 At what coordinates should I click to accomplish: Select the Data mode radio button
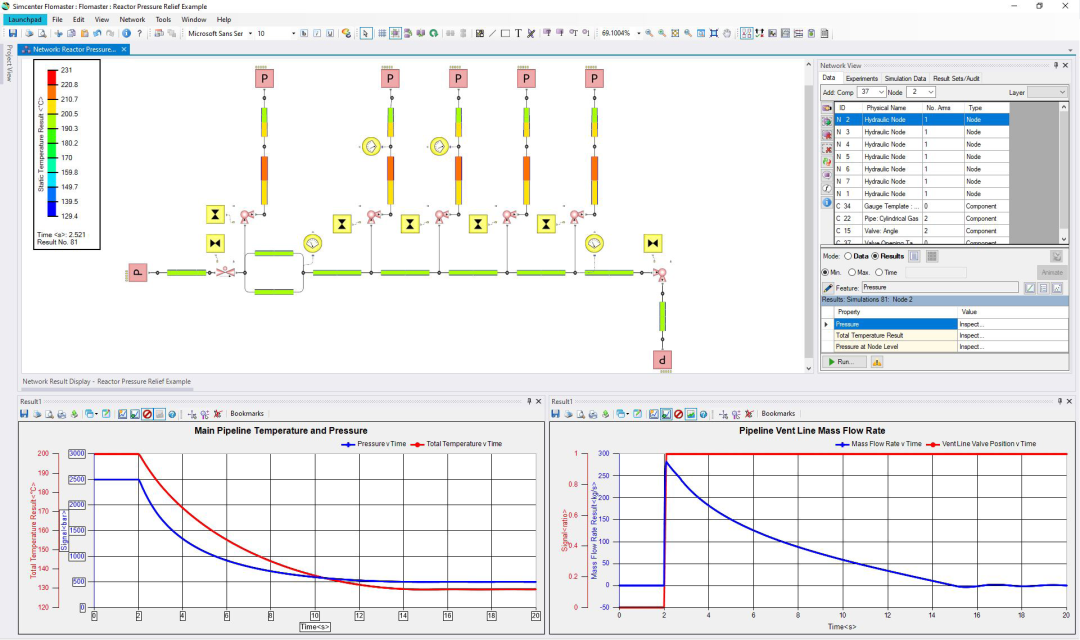click(848, 256)
